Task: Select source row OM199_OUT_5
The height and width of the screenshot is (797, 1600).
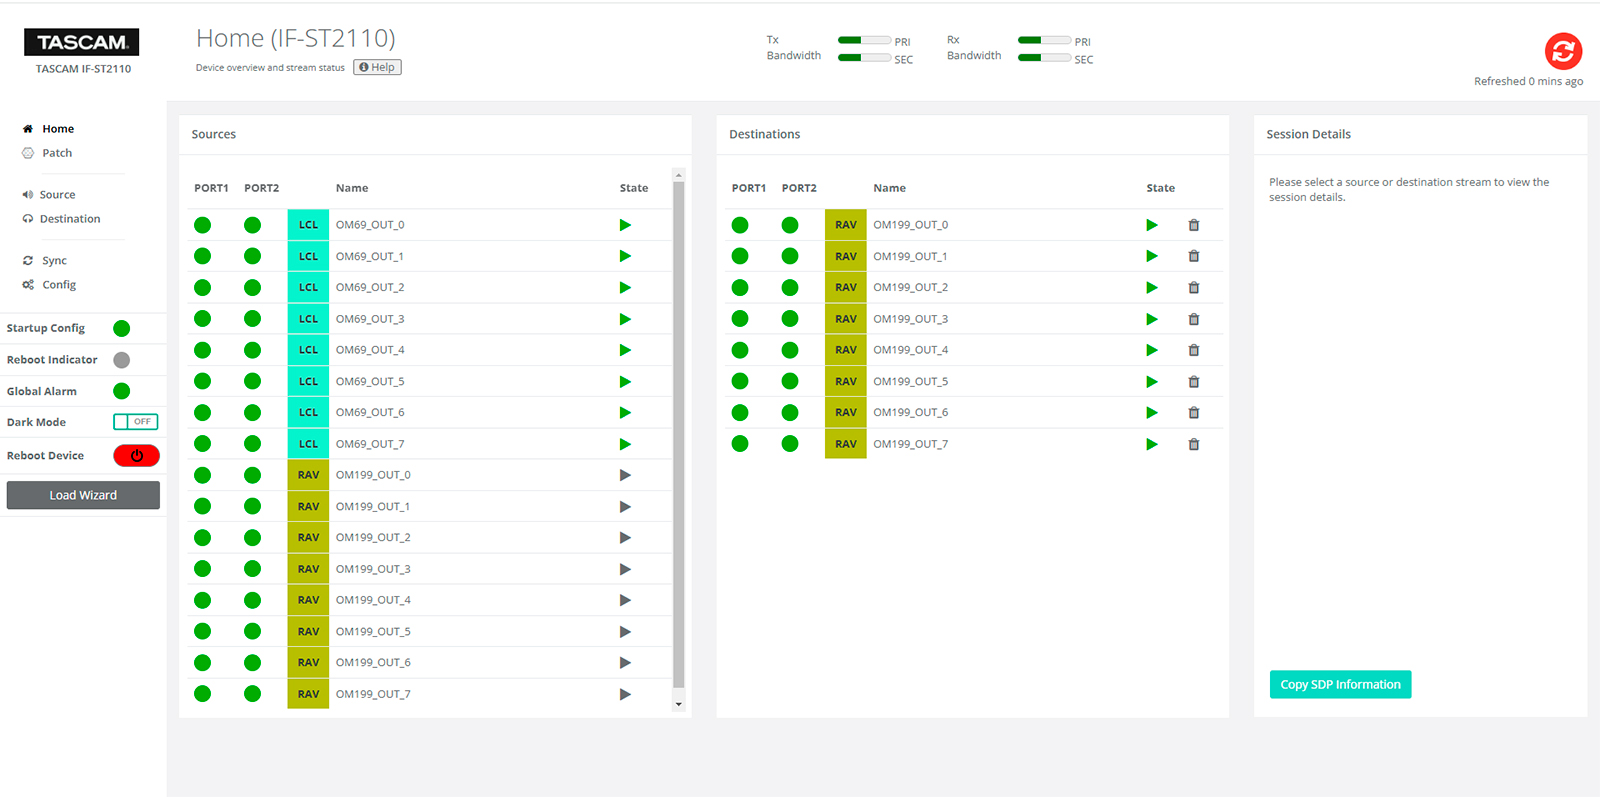Action: tap(429, 631)
